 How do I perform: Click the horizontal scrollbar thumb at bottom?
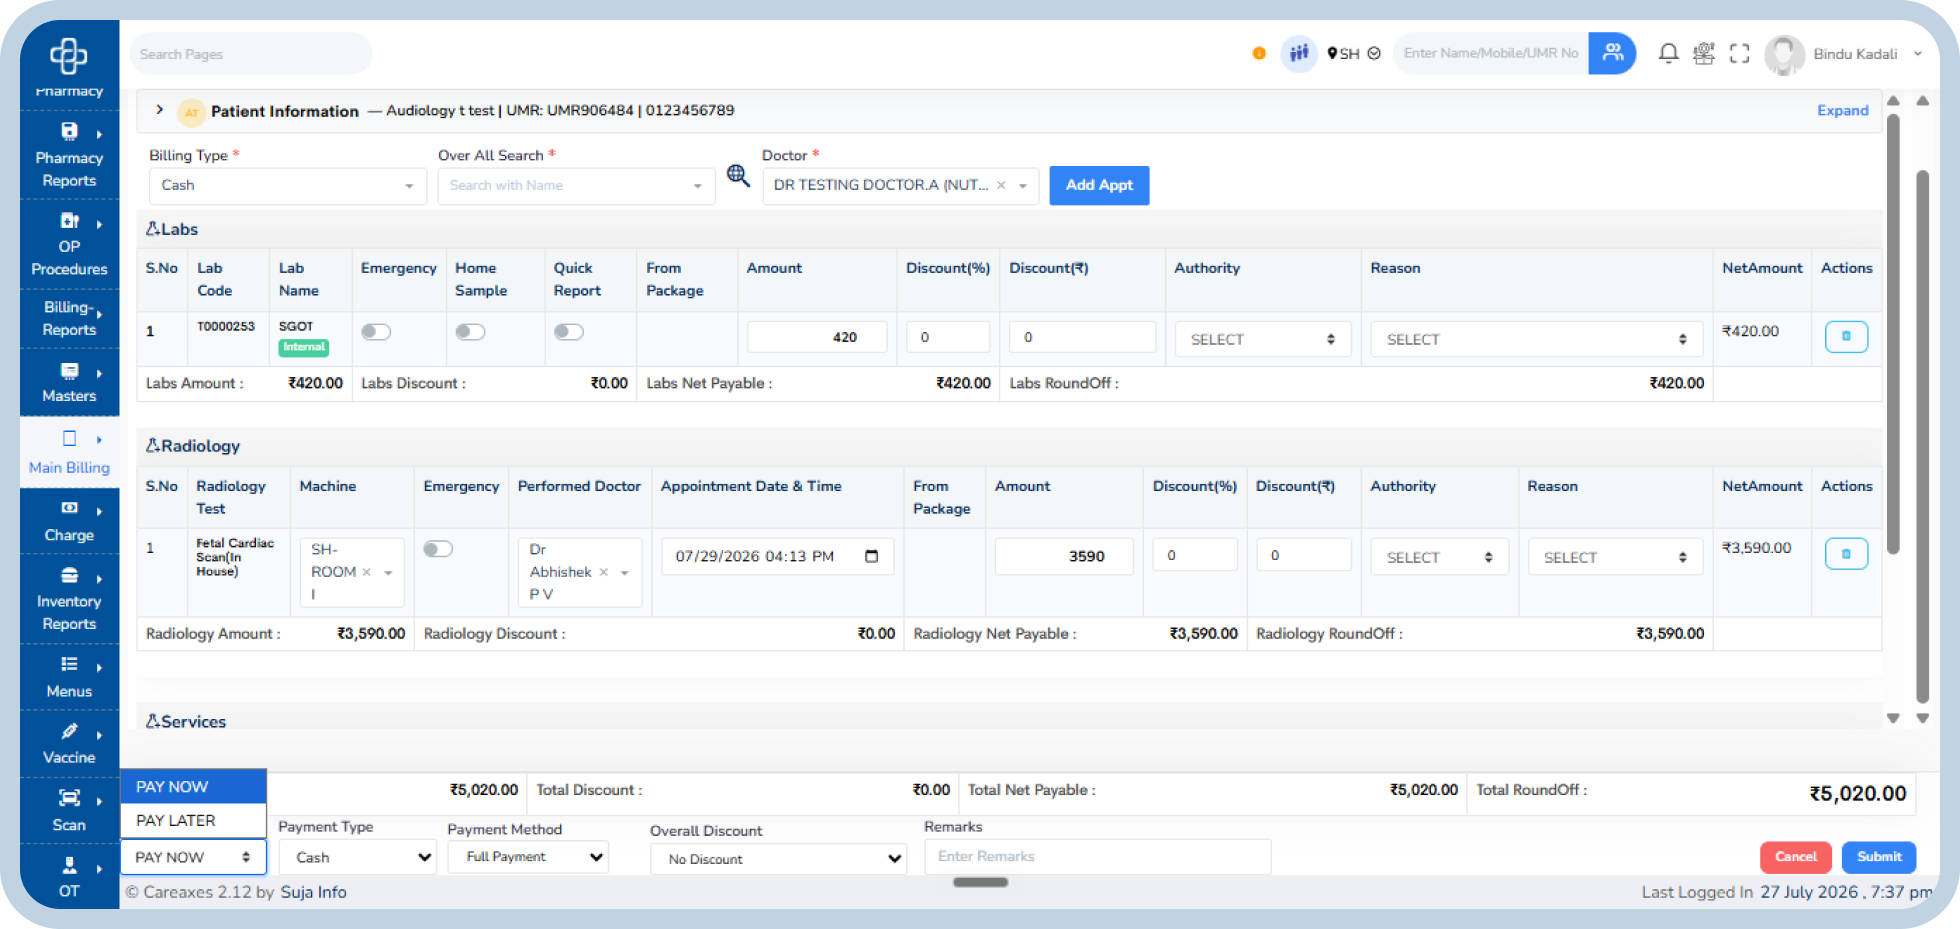980,882
